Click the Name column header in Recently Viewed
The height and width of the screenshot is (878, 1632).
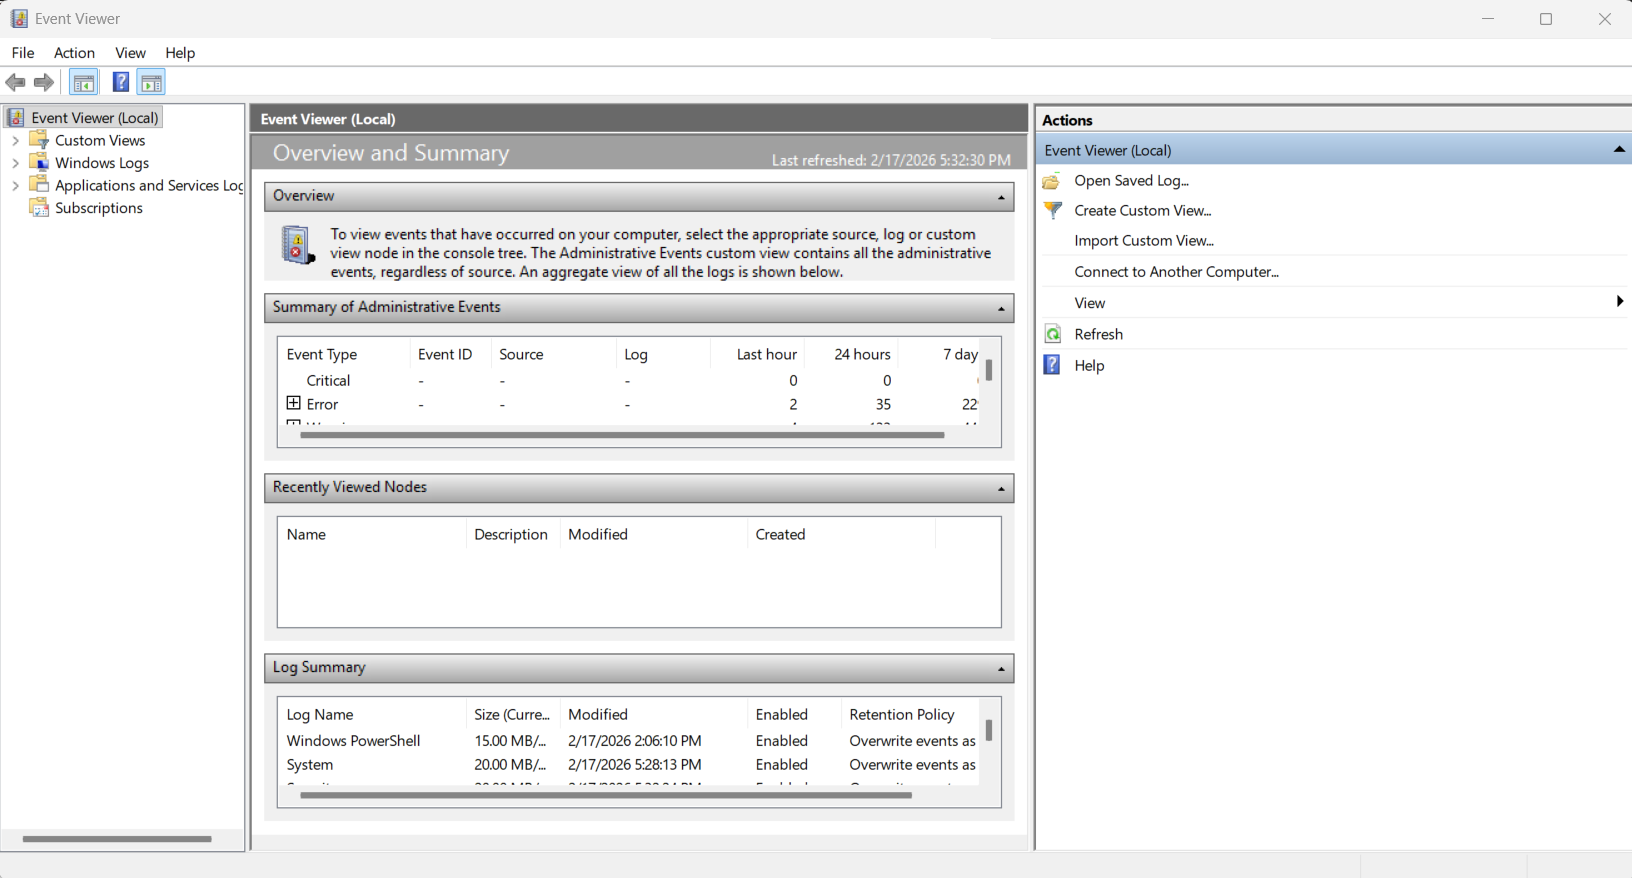click(306, 534)
